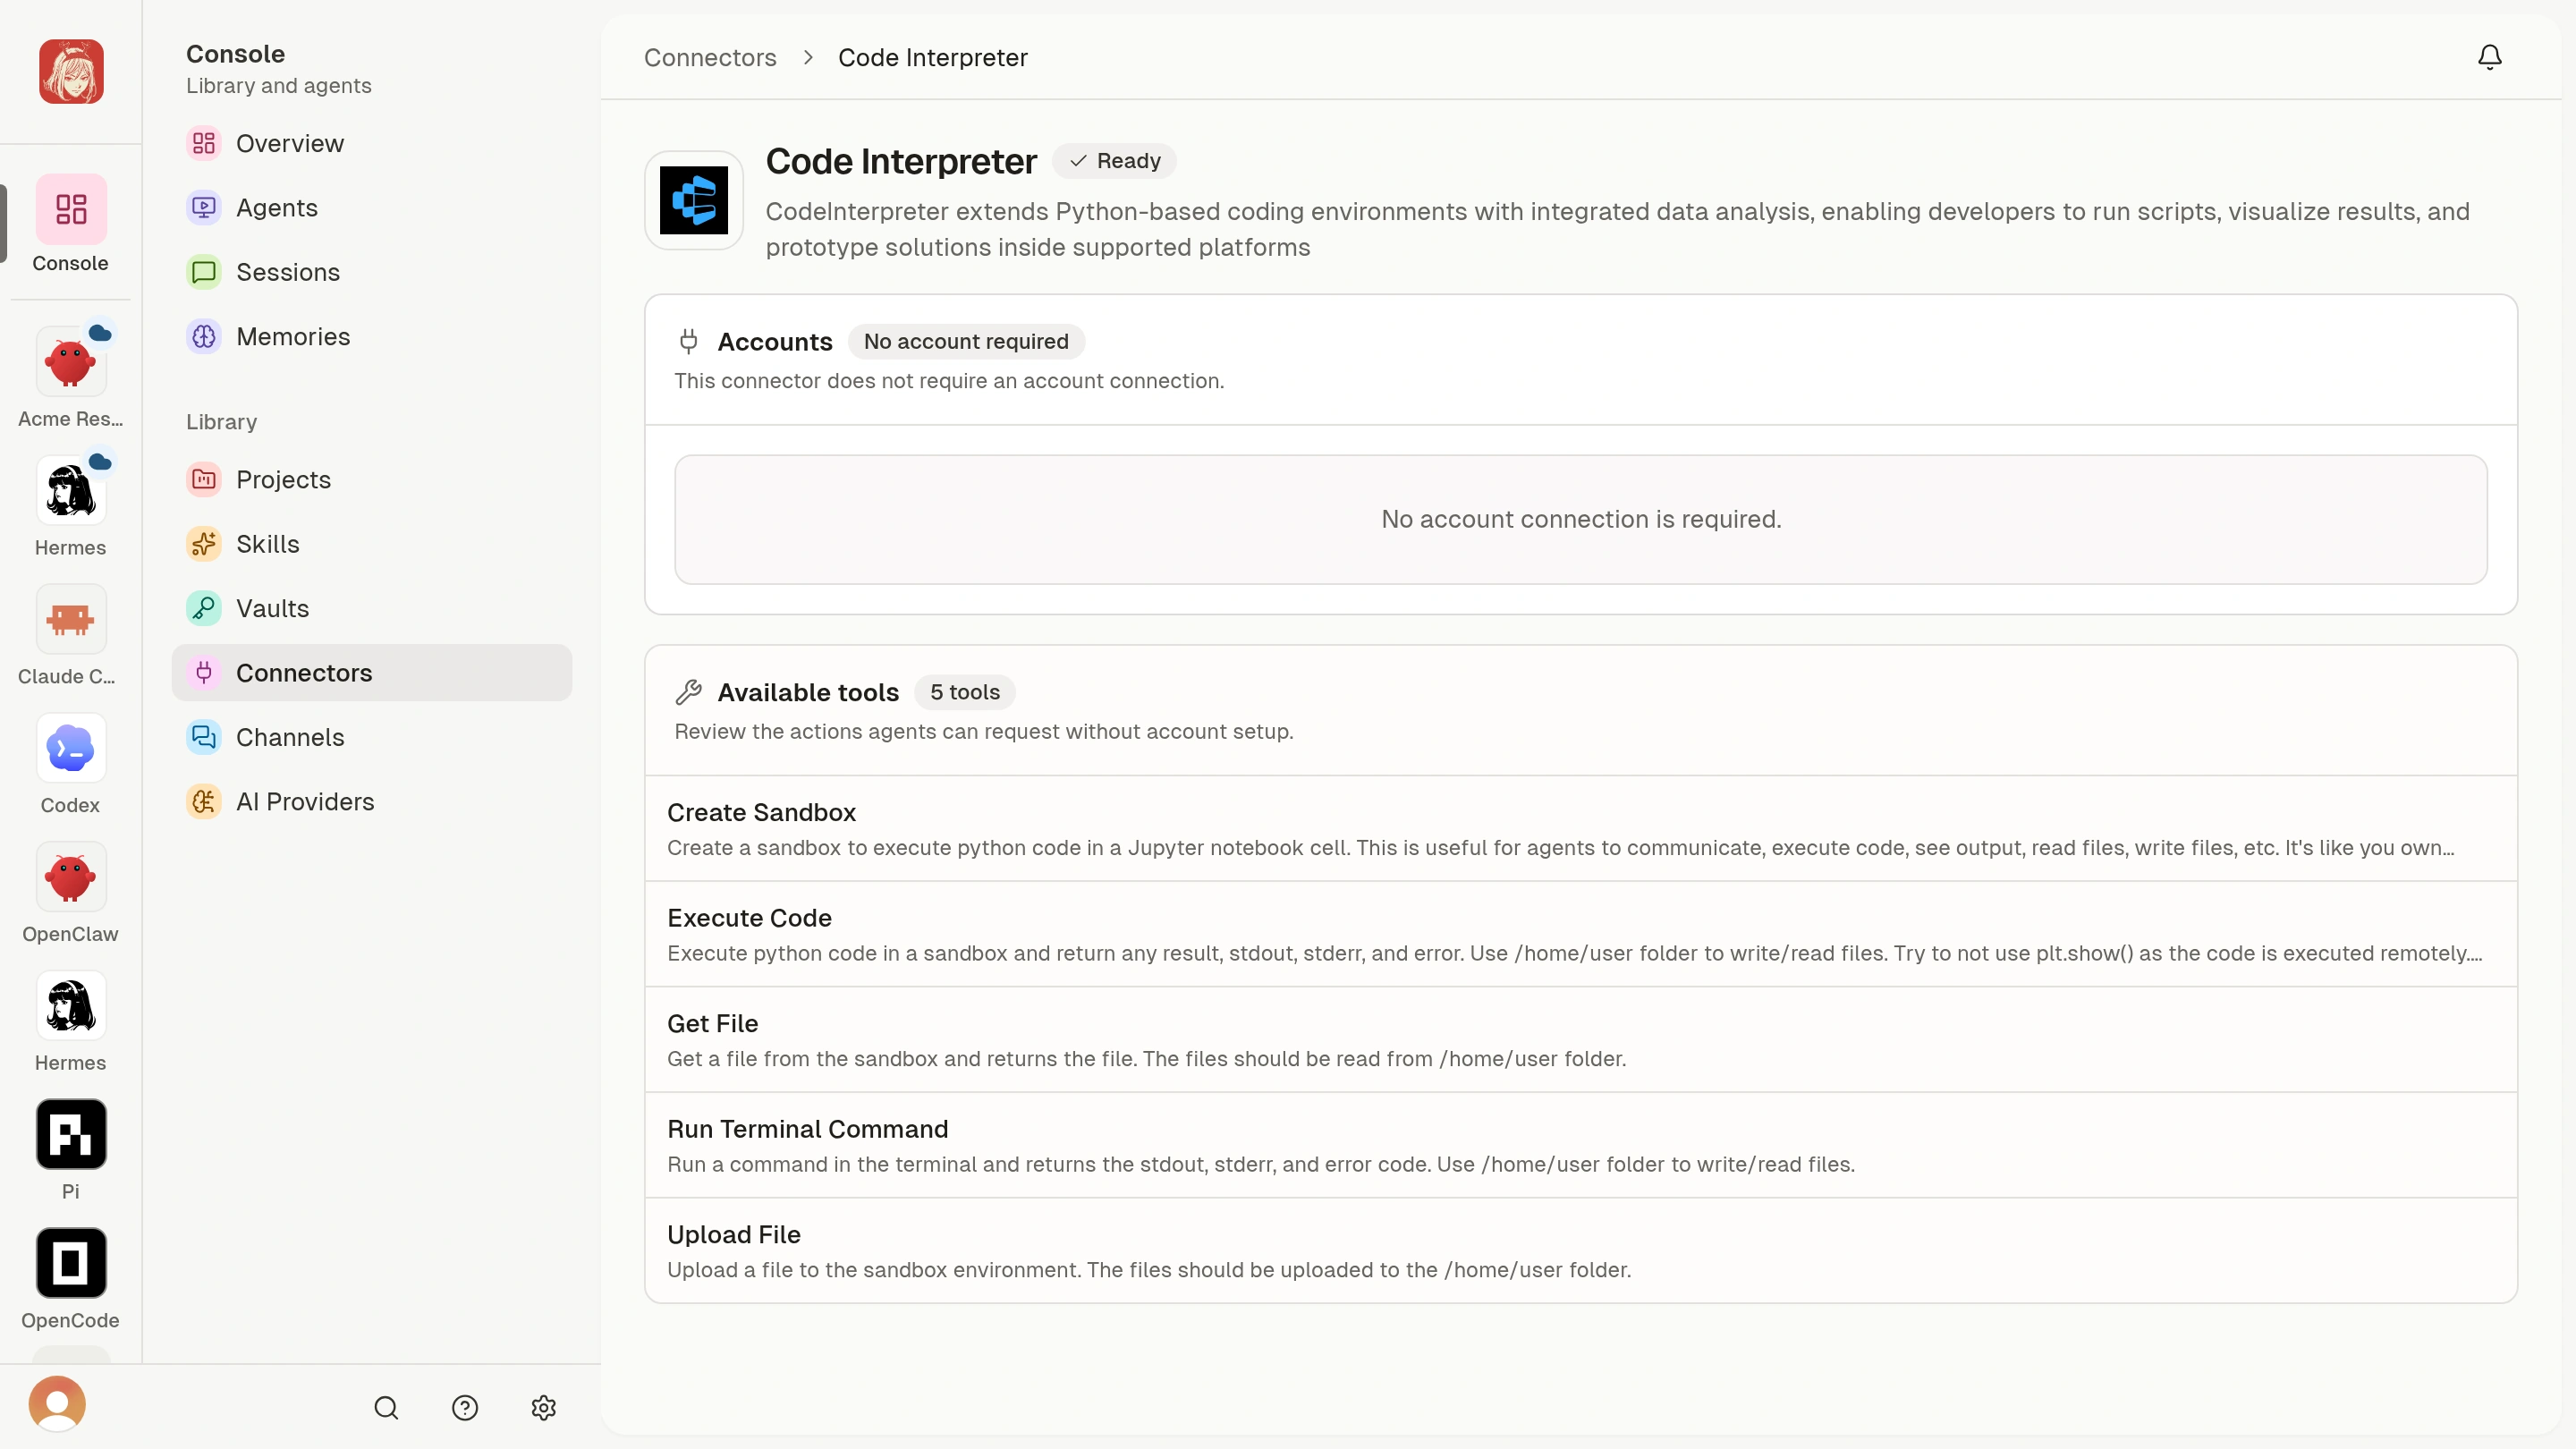Click the search magnifier icon

click(x=386, y=1407)
